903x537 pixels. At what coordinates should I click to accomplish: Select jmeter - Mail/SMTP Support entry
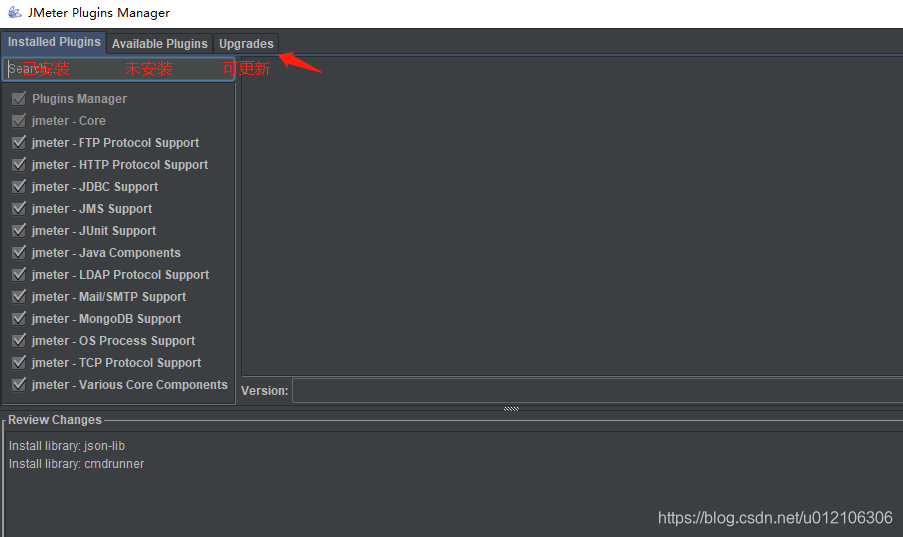pyautogui.click(x=109, y=297)
